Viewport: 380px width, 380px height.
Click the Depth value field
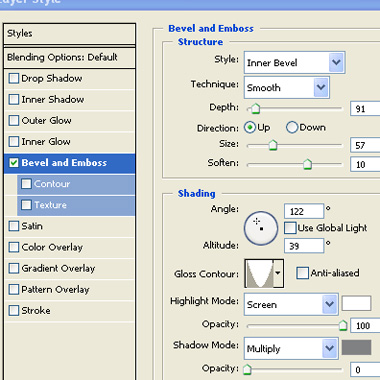tap(365, 109)
